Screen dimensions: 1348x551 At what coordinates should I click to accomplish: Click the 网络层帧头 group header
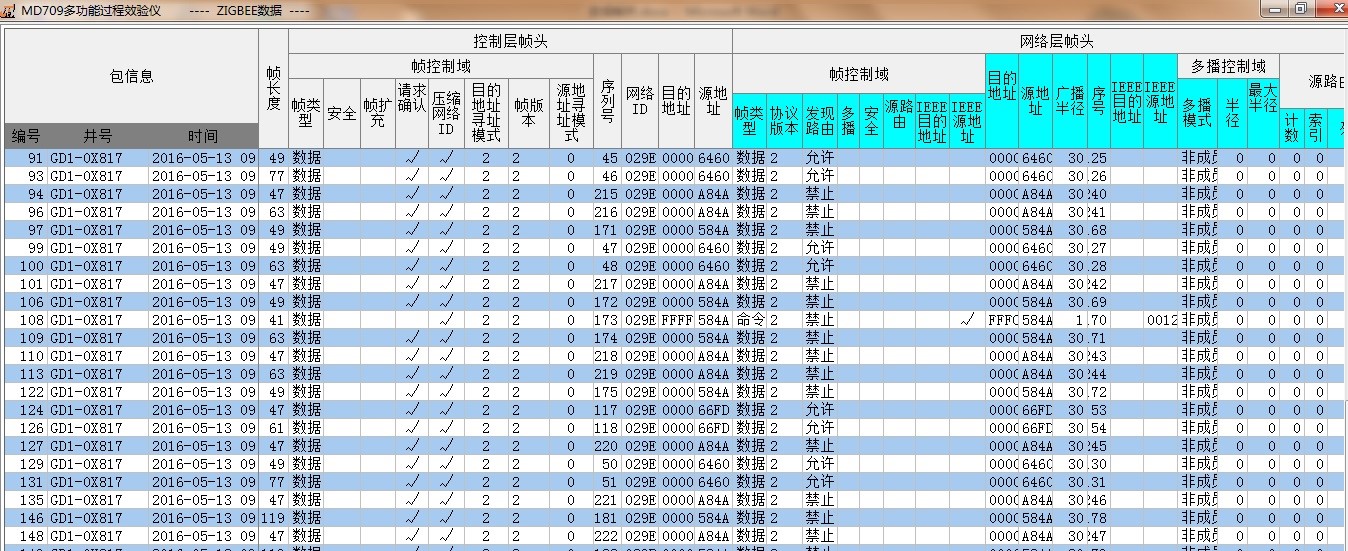coord(1056,42)
